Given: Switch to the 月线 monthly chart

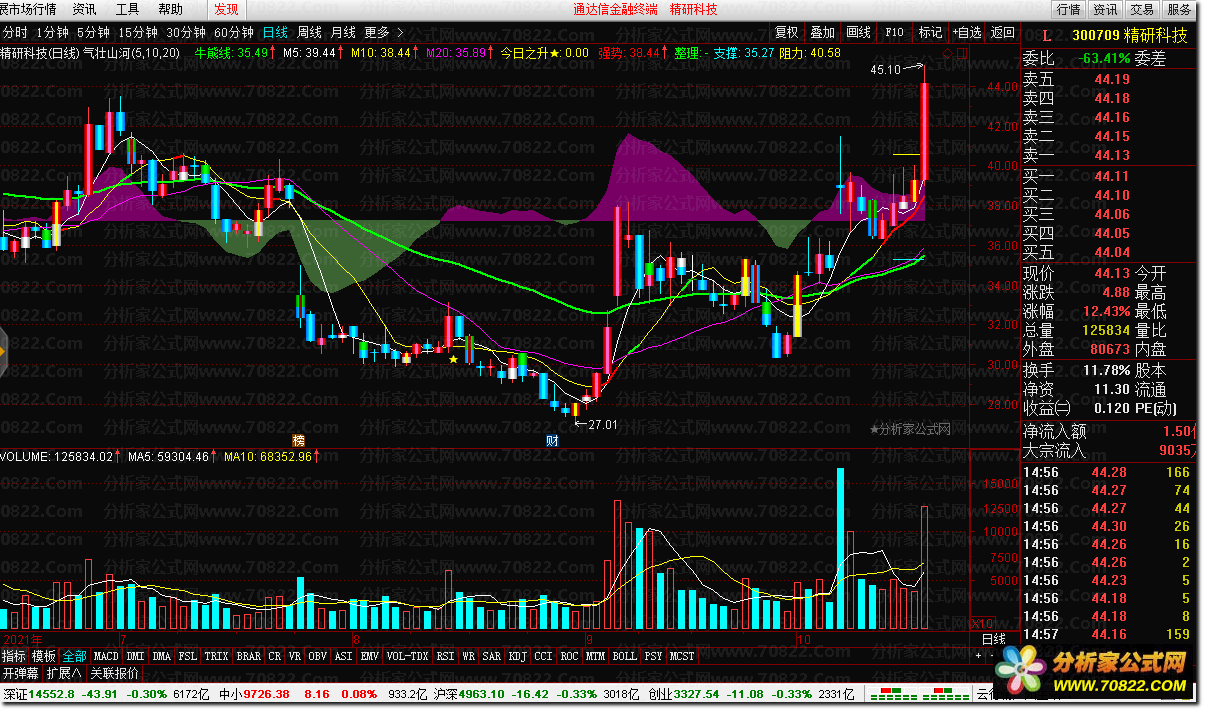Looking at the screenshot, I should 343,32.
